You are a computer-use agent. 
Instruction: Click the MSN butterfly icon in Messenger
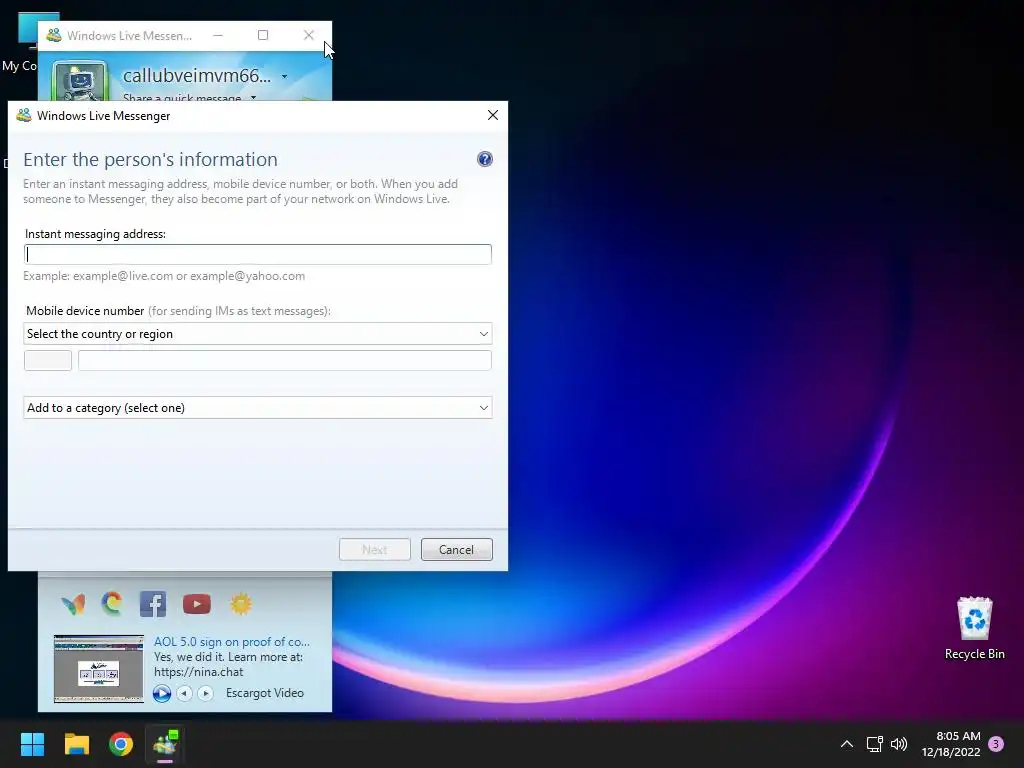[x=73, y=604]
